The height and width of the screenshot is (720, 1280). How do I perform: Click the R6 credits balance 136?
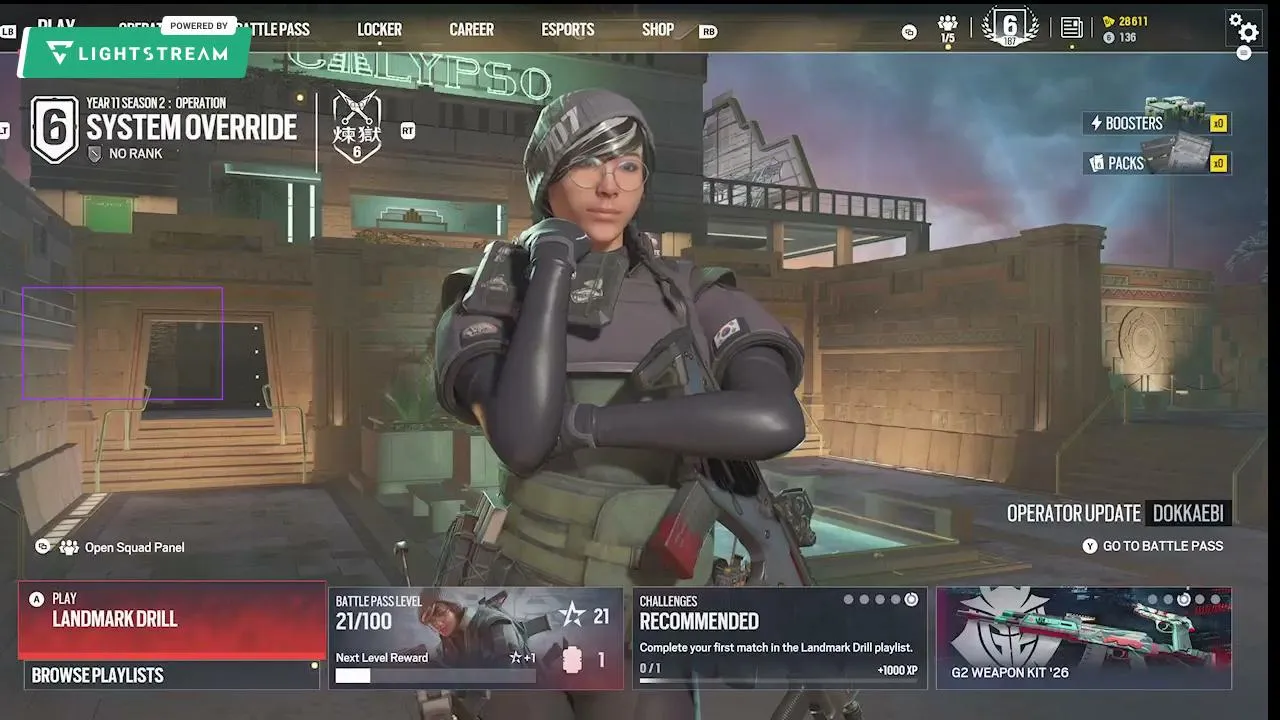pyautogui.click(x=1128, y=37)
